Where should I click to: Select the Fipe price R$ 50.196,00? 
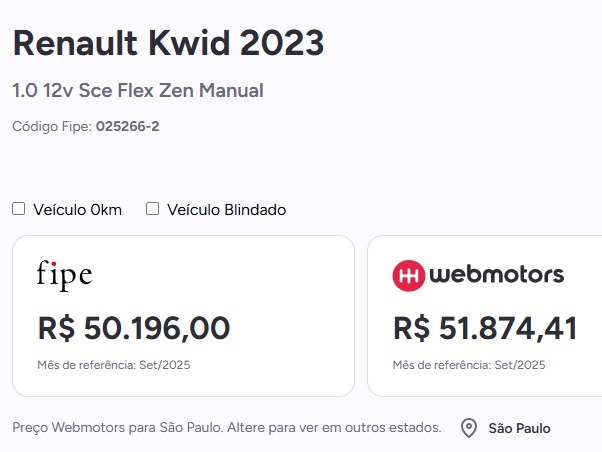coord(134,328)
